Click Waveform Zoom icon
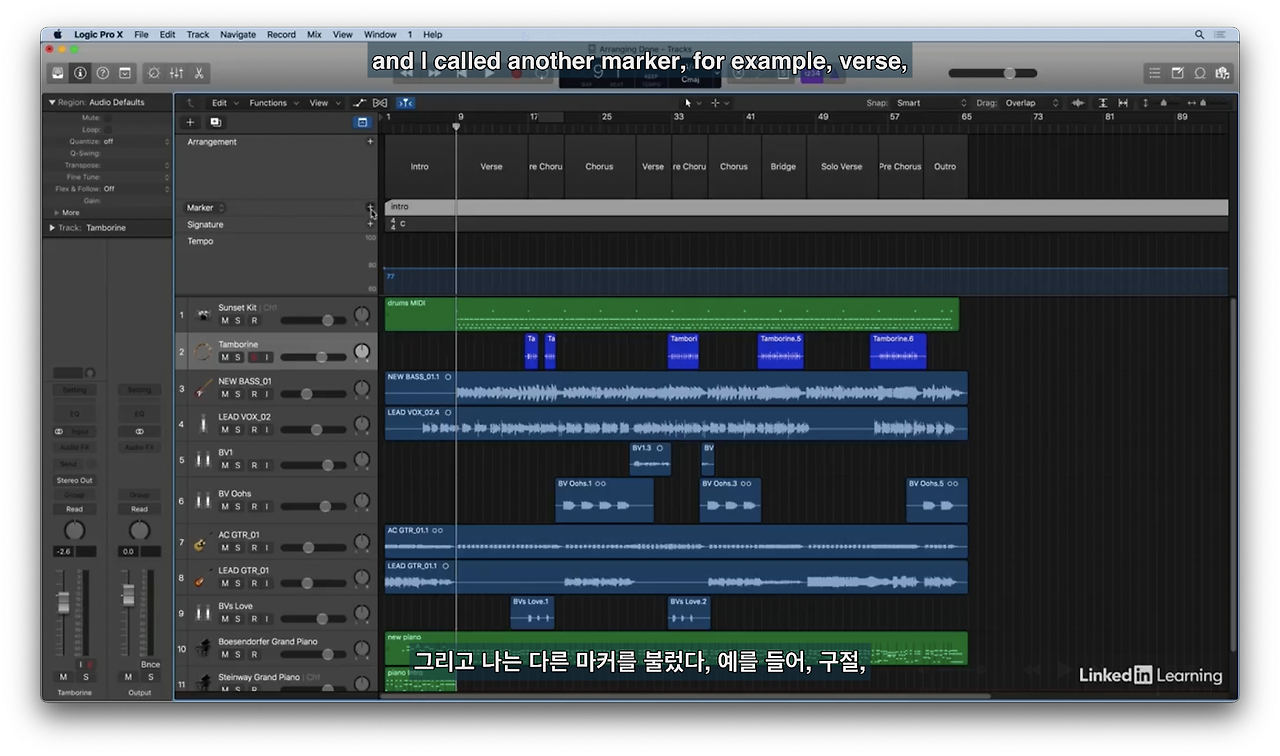The height and width of the screenshot is (756, 1280). 1078,103
